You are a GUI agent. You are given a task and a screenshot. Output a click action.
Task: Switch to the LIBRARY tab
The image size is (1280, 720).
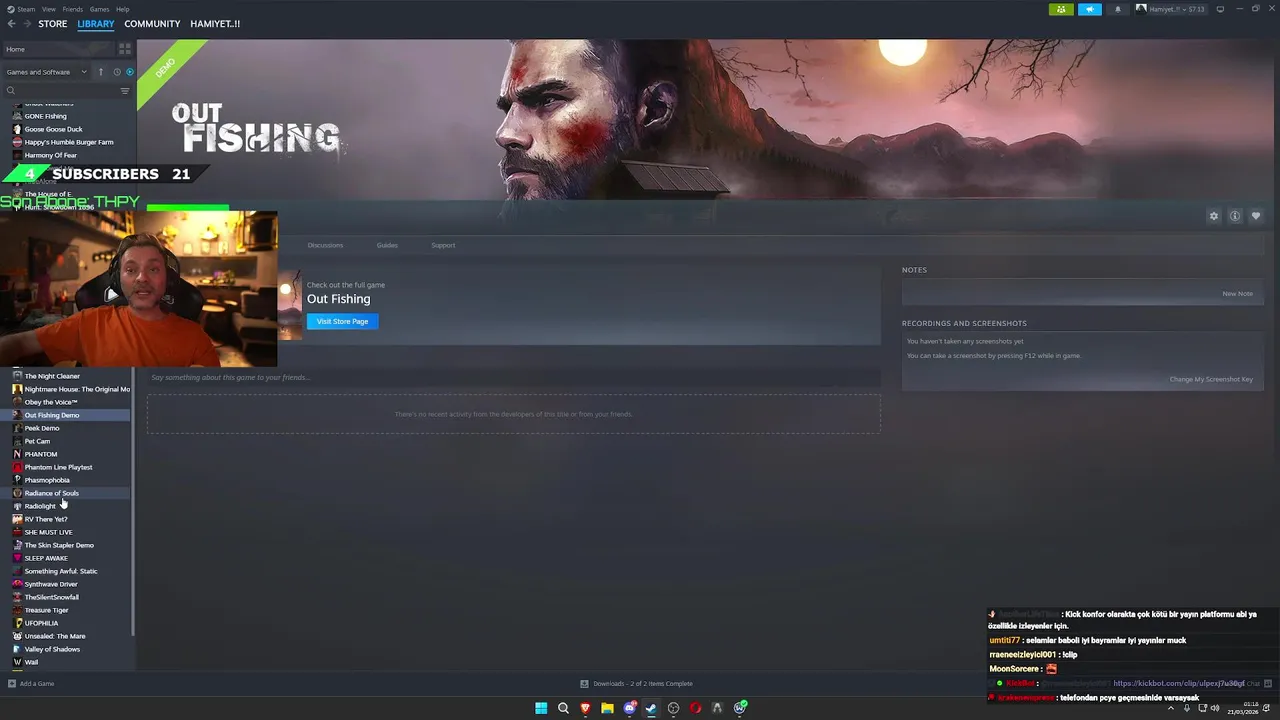pyautogui.click(x=96, y=23)
